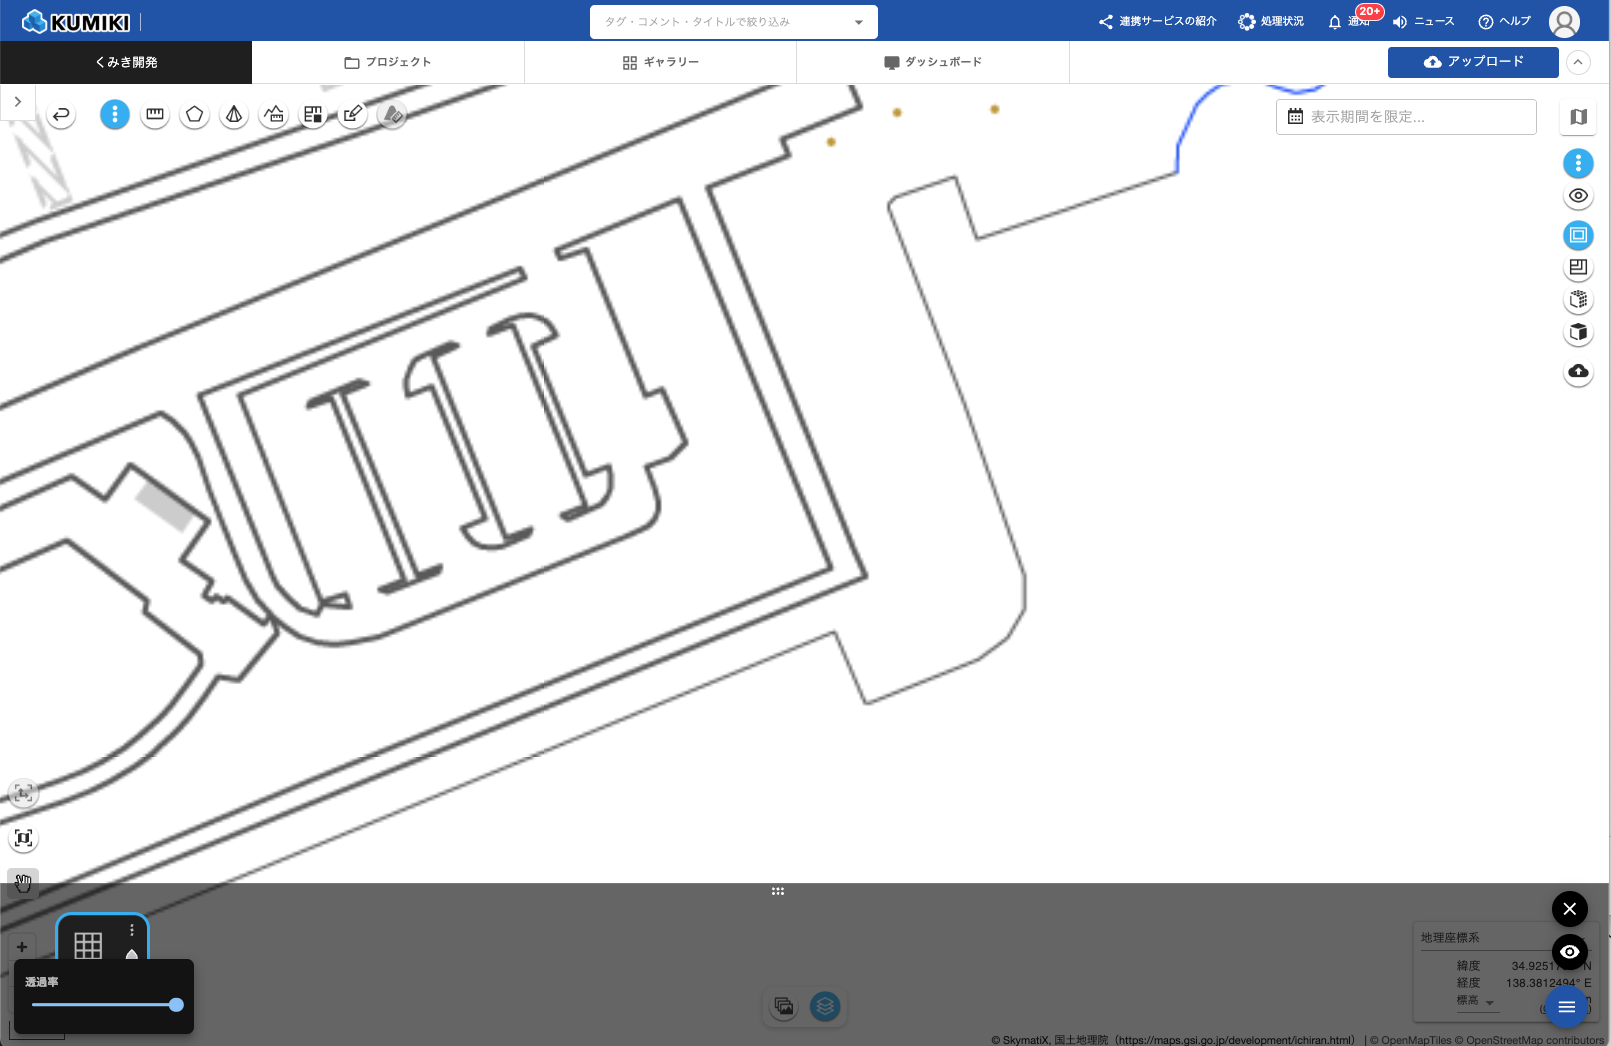Click the 表示期間を限定 date field
Image resolution: width=1611 pixels, height=1046 pixels.
click(x=1406, y=117)
